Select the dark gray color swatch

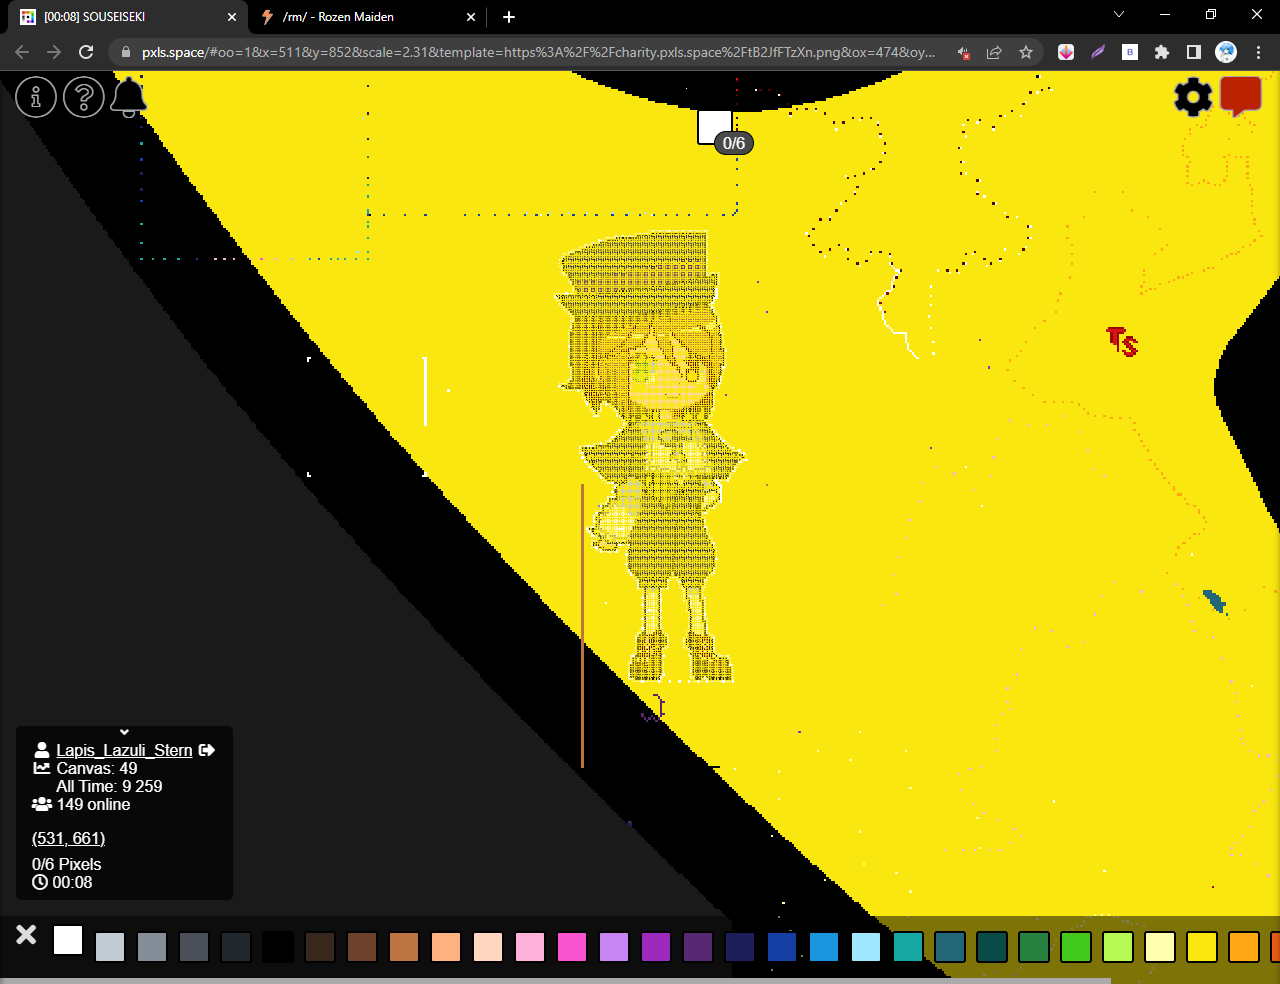194,947
